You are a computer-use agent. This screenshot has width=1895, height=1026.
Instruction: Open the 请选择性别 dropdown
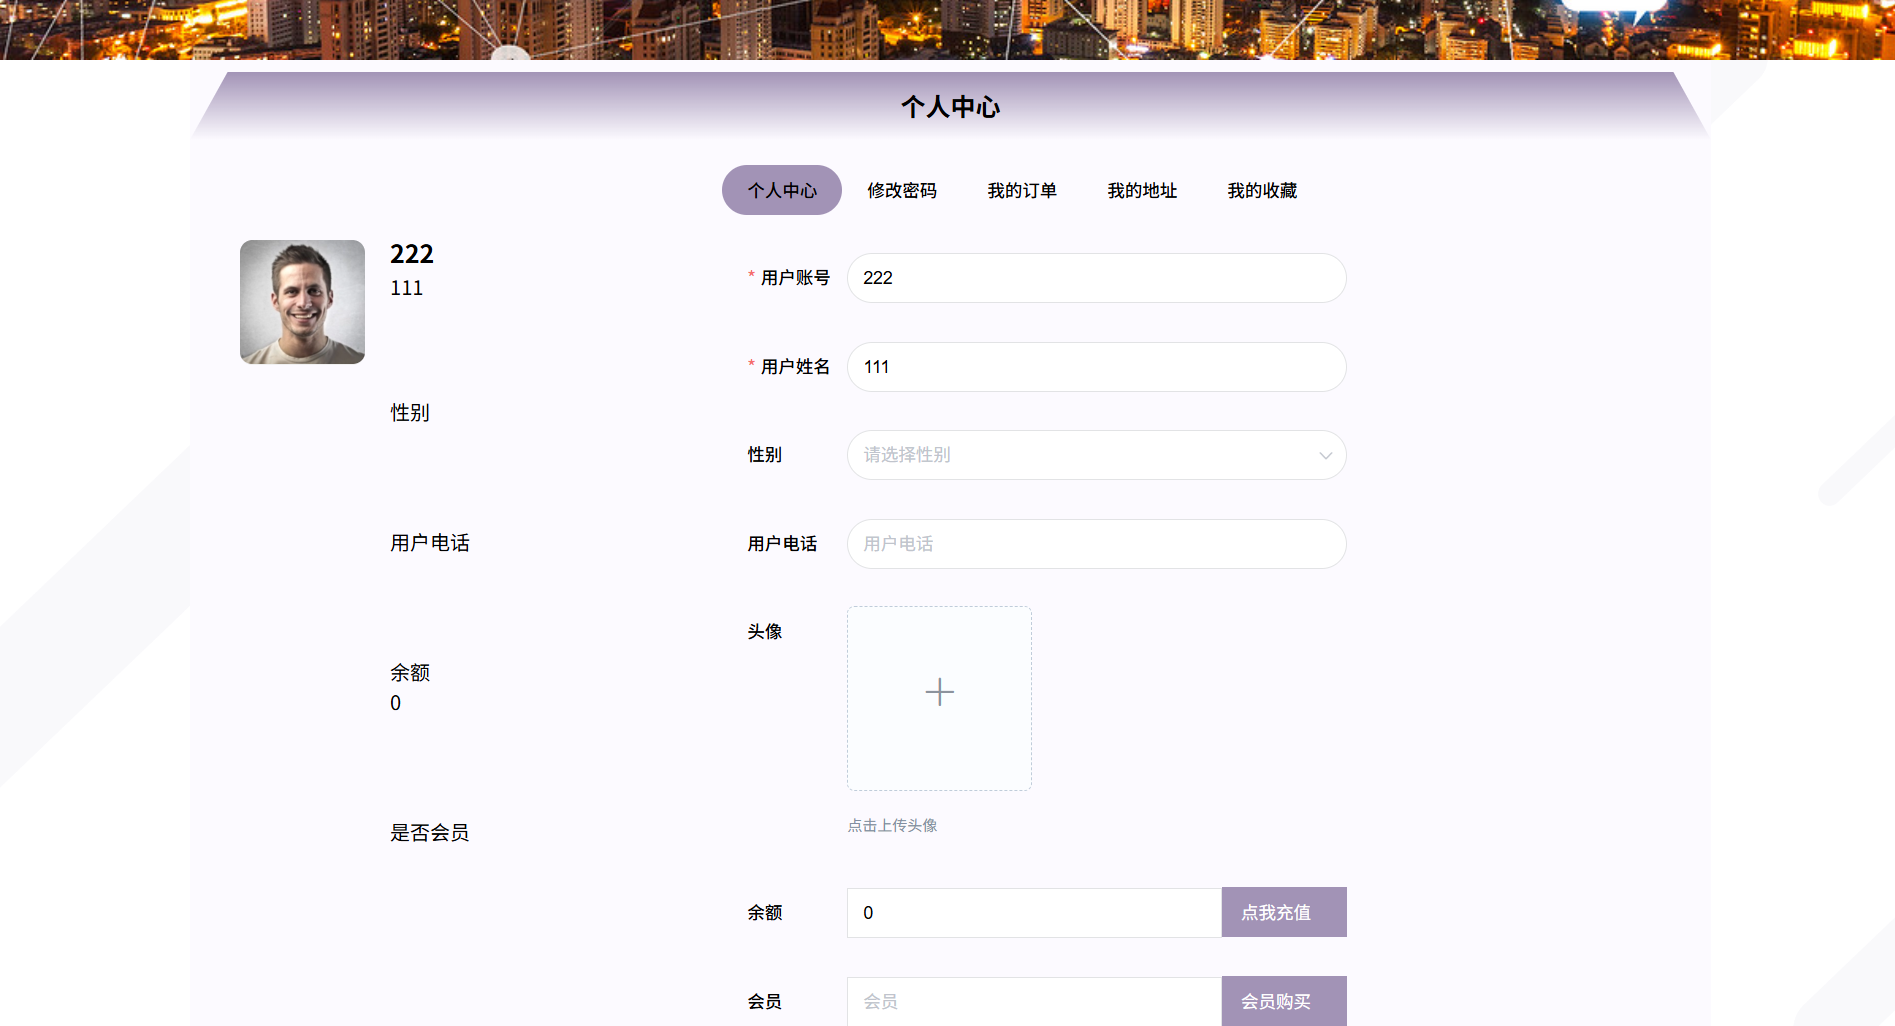(1097, 455)
